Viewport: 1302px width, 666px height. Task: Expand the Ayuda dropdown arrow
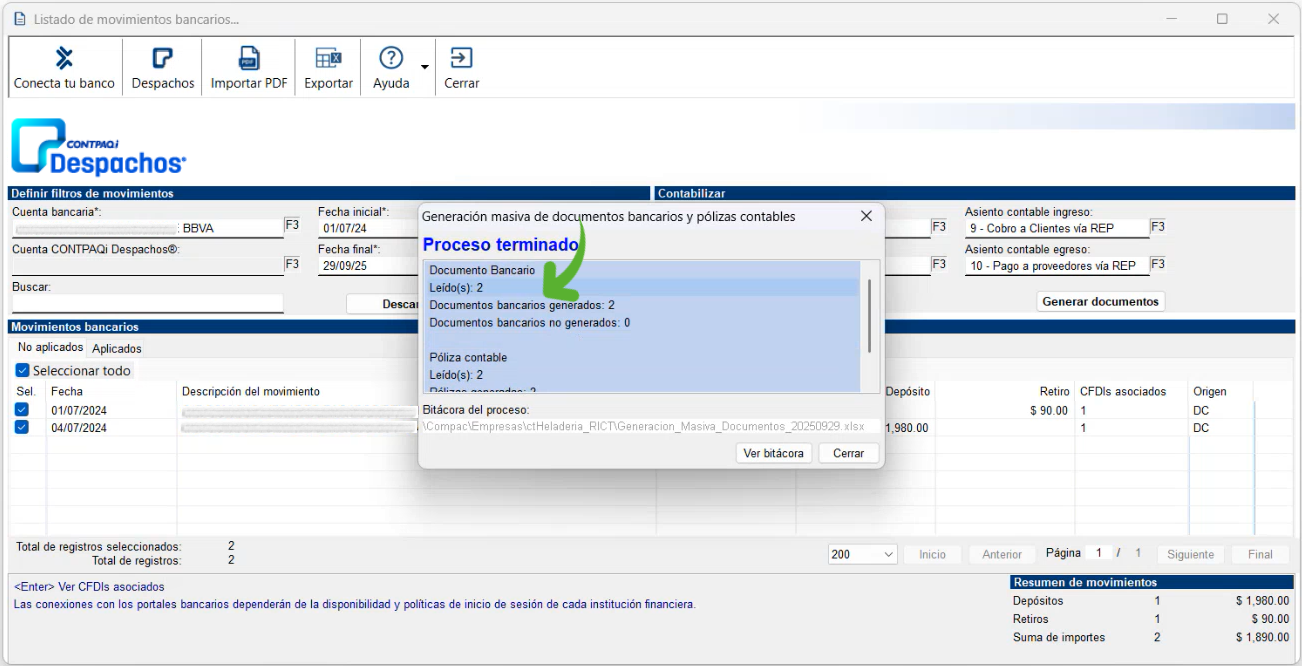424,68
